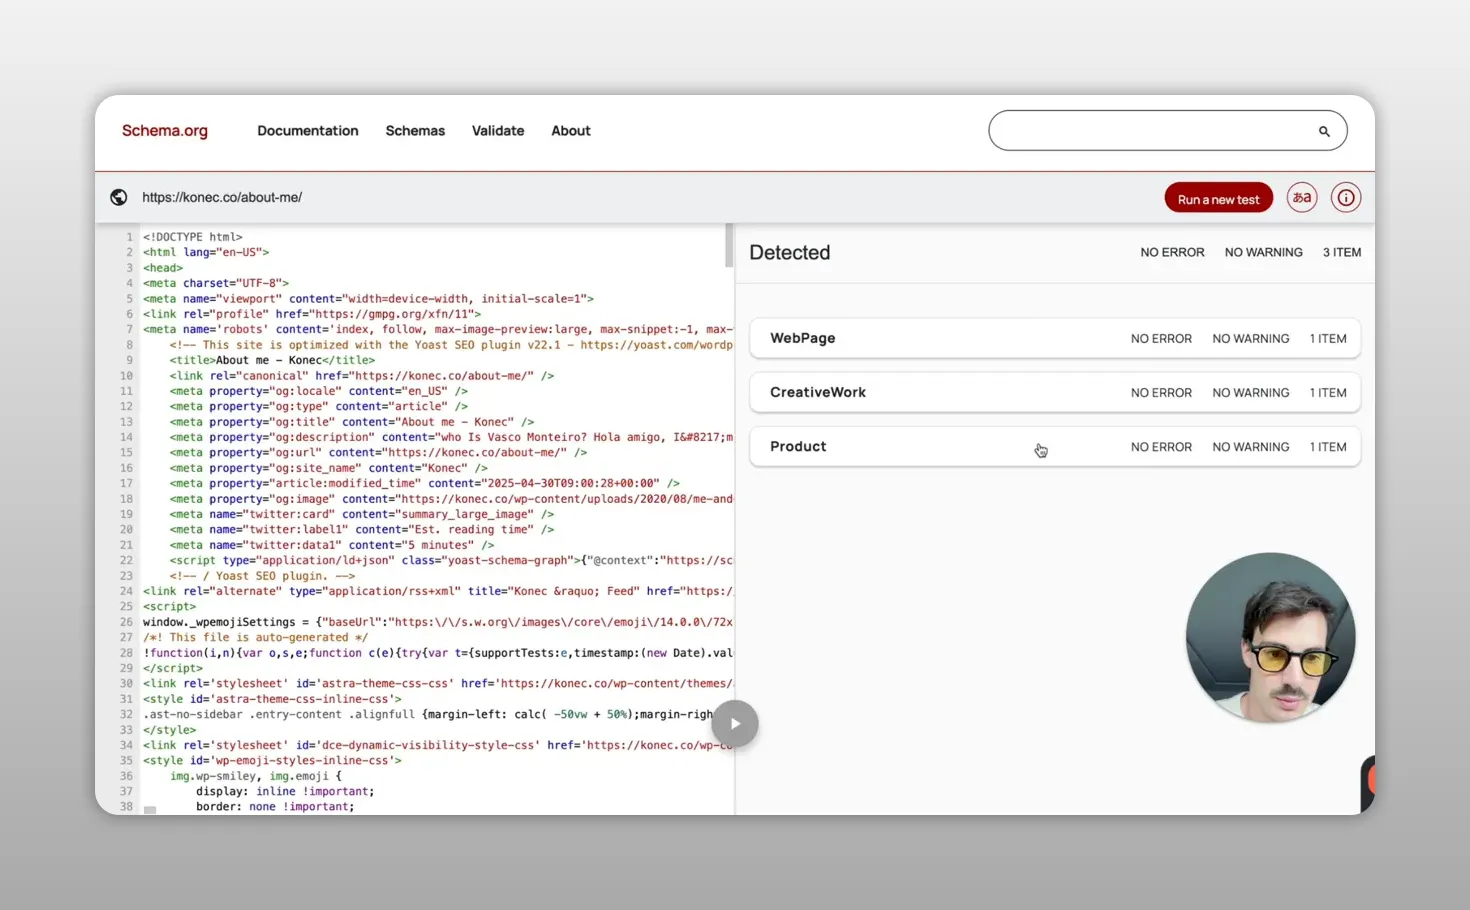Click the dce-dynamic-visibility-style-css line
The height and width of the screenshot is (910, 1470).
pos(438,746)
